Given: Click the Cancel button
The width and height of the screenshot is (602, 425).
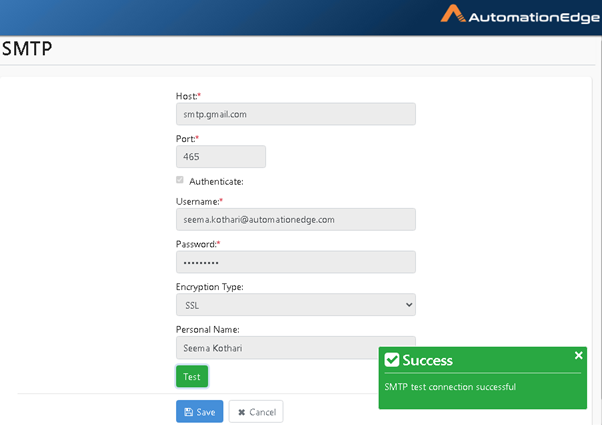Looking at the screenshot, I should coord(256,412).
